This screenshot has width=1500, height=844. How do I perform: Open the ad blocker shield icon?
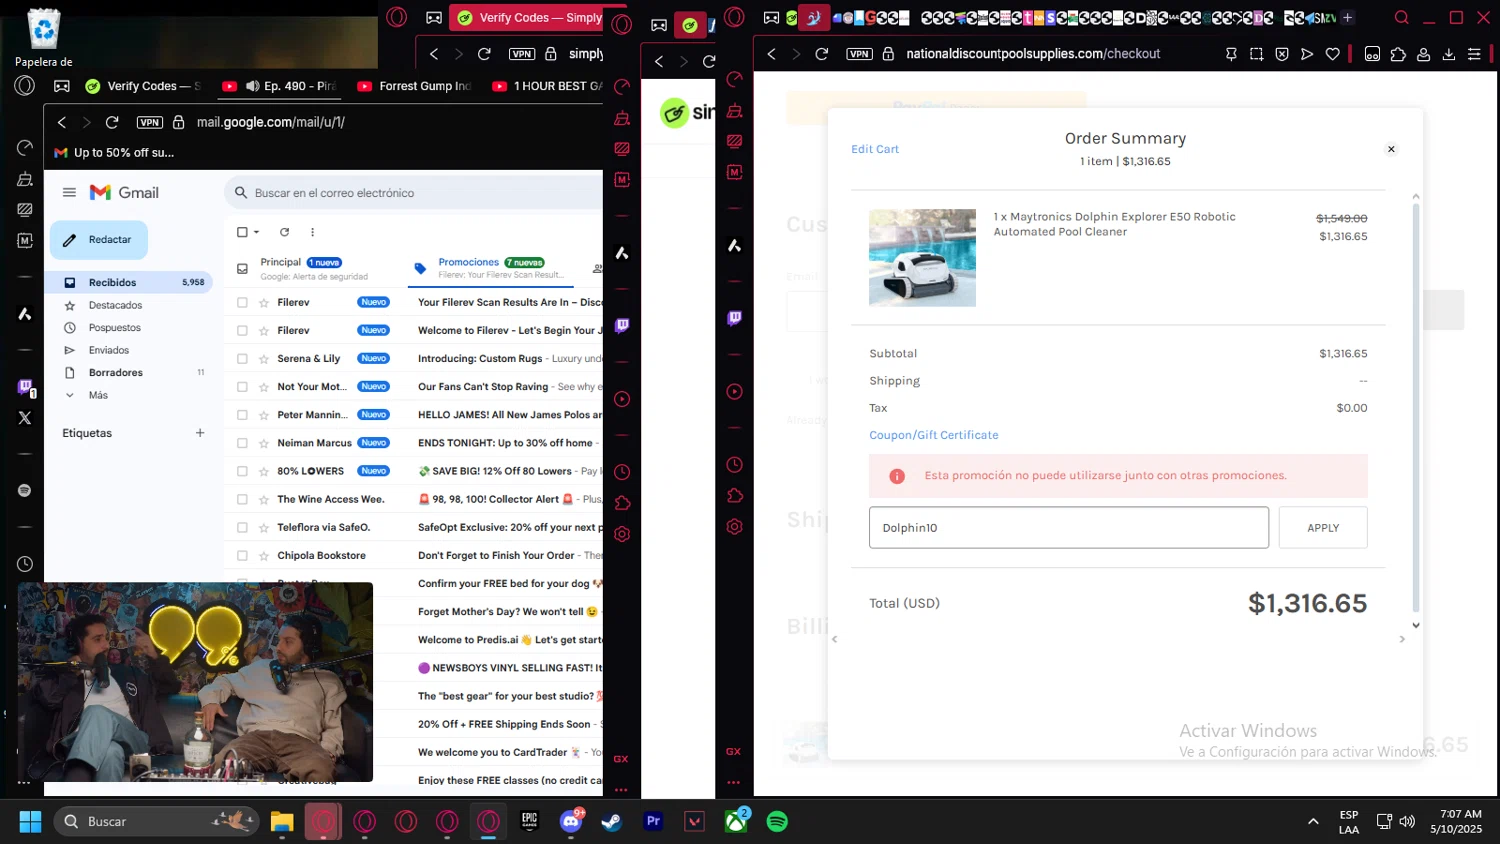(1282, 54)
